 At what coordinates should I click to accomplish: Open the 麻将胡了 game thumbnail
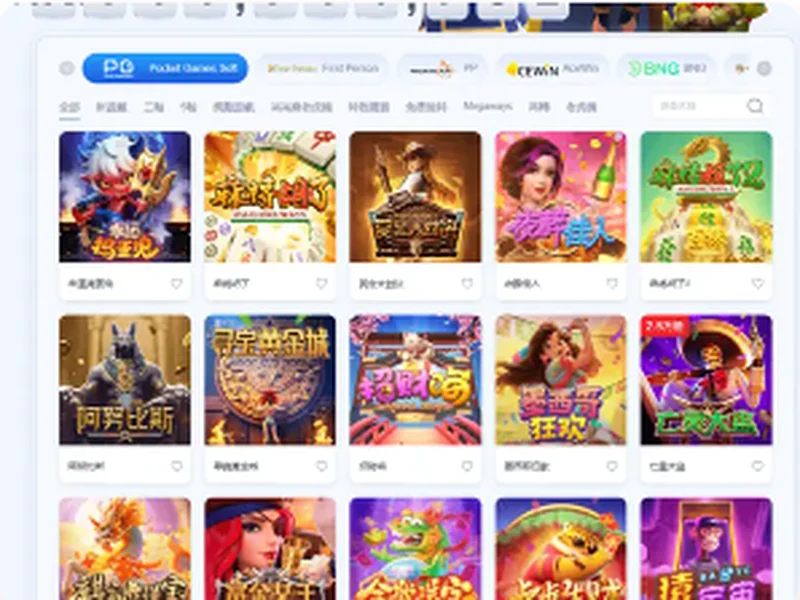pos(270,197)
